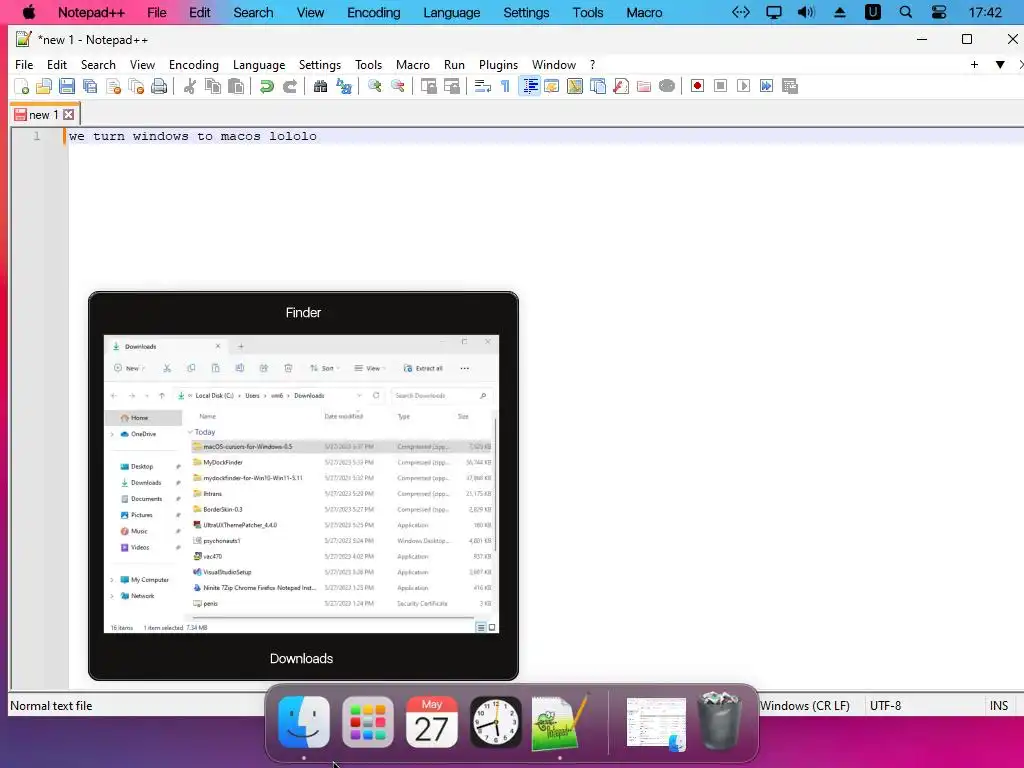Screen dimensions: 1024x768
Task: Open Finder from the dock
Action: click(x=304, y=722)
